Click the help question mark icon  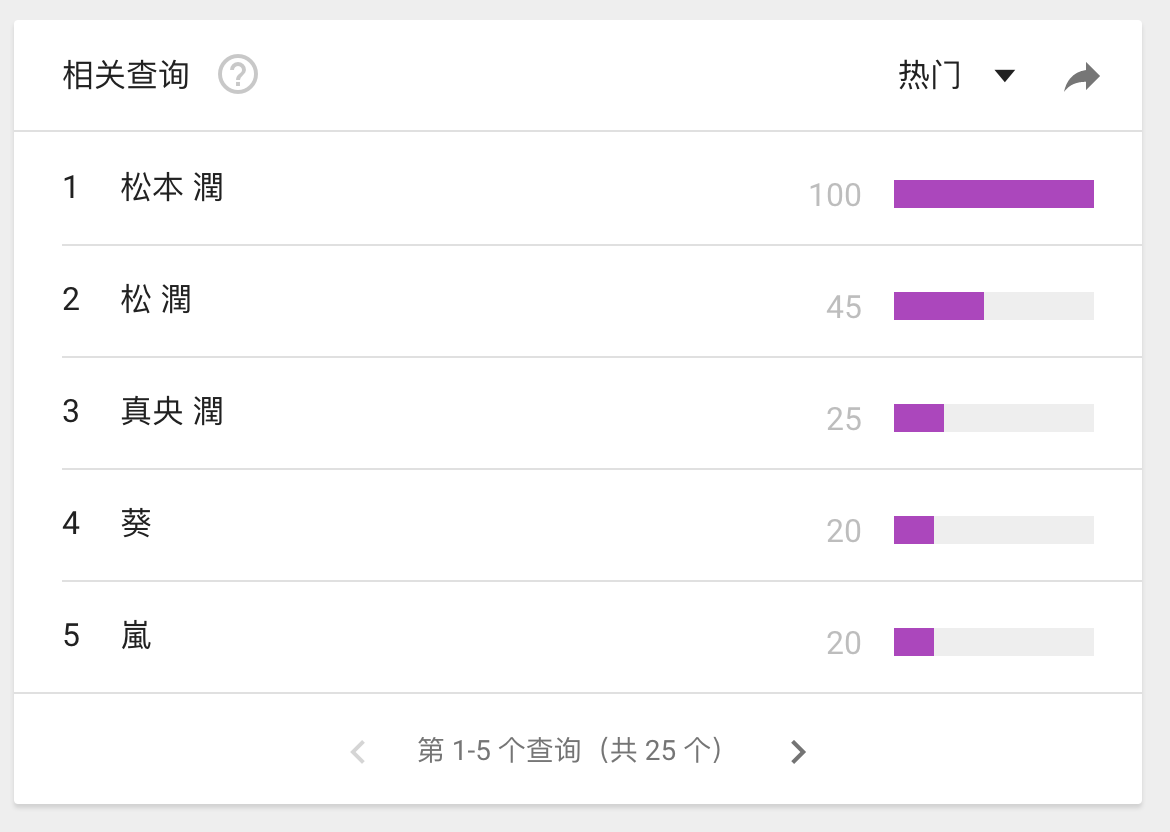coord(238,75)
